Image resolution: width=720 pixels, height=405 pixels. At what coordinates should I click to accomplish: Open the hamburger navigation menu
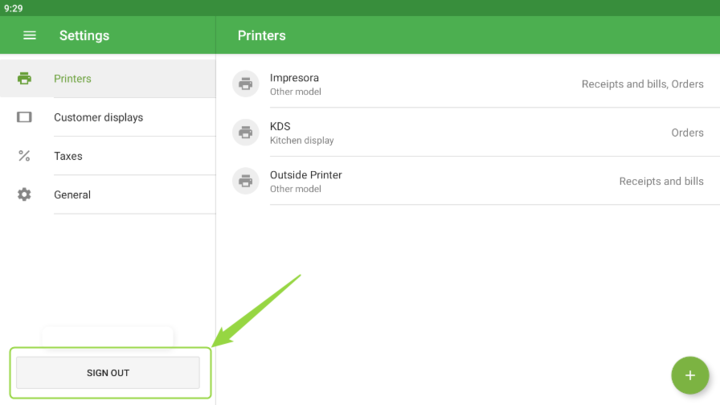click(x=30, y=35)
